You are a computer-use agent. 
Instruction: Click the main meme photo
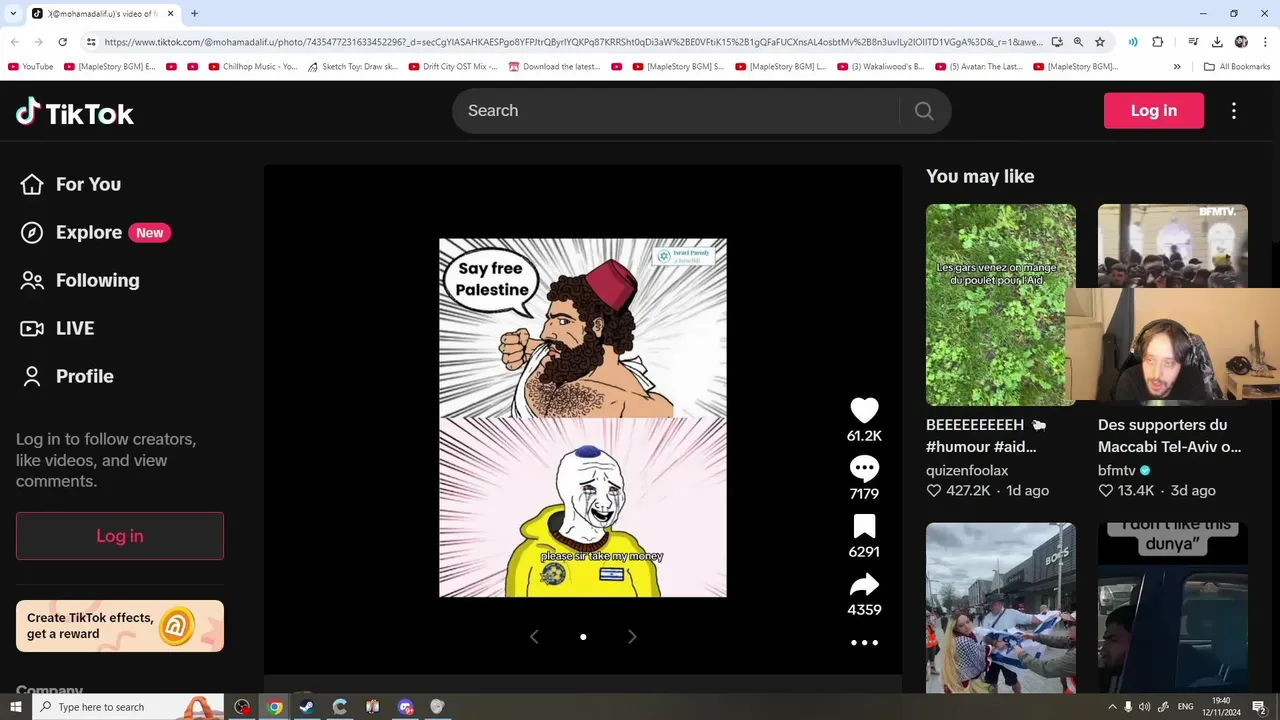(x=583, y=417)
